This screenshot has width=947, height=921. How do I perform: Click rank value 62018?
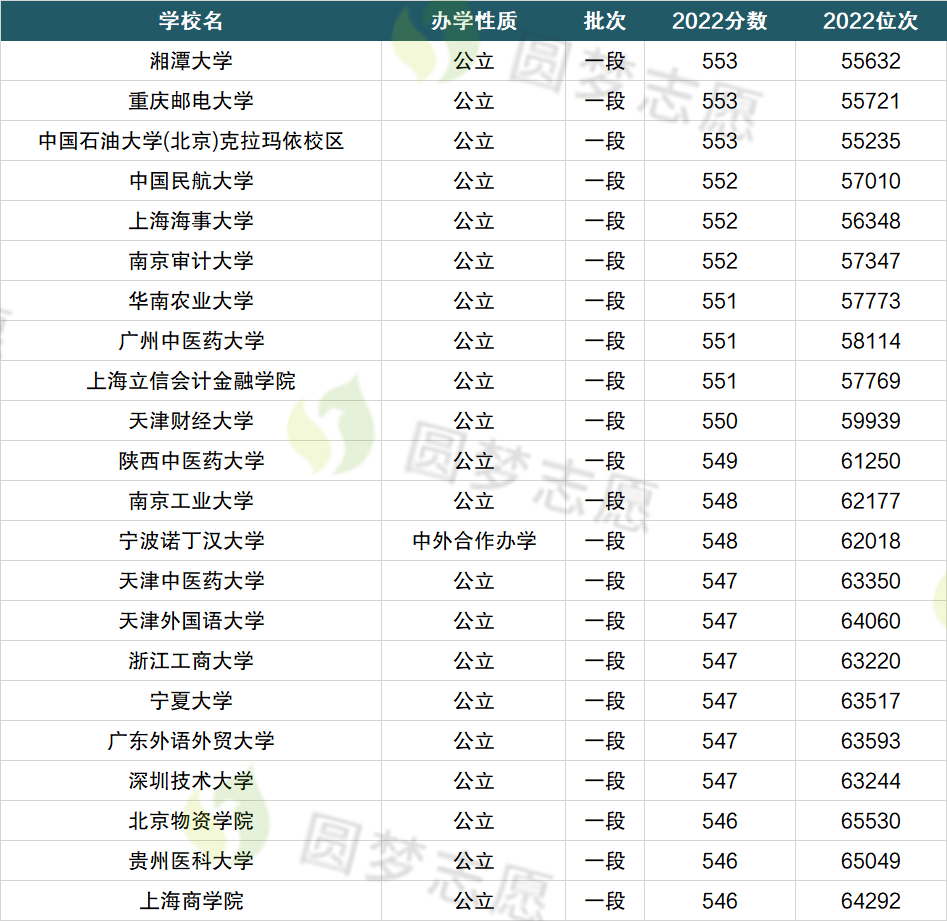point(870,541)
